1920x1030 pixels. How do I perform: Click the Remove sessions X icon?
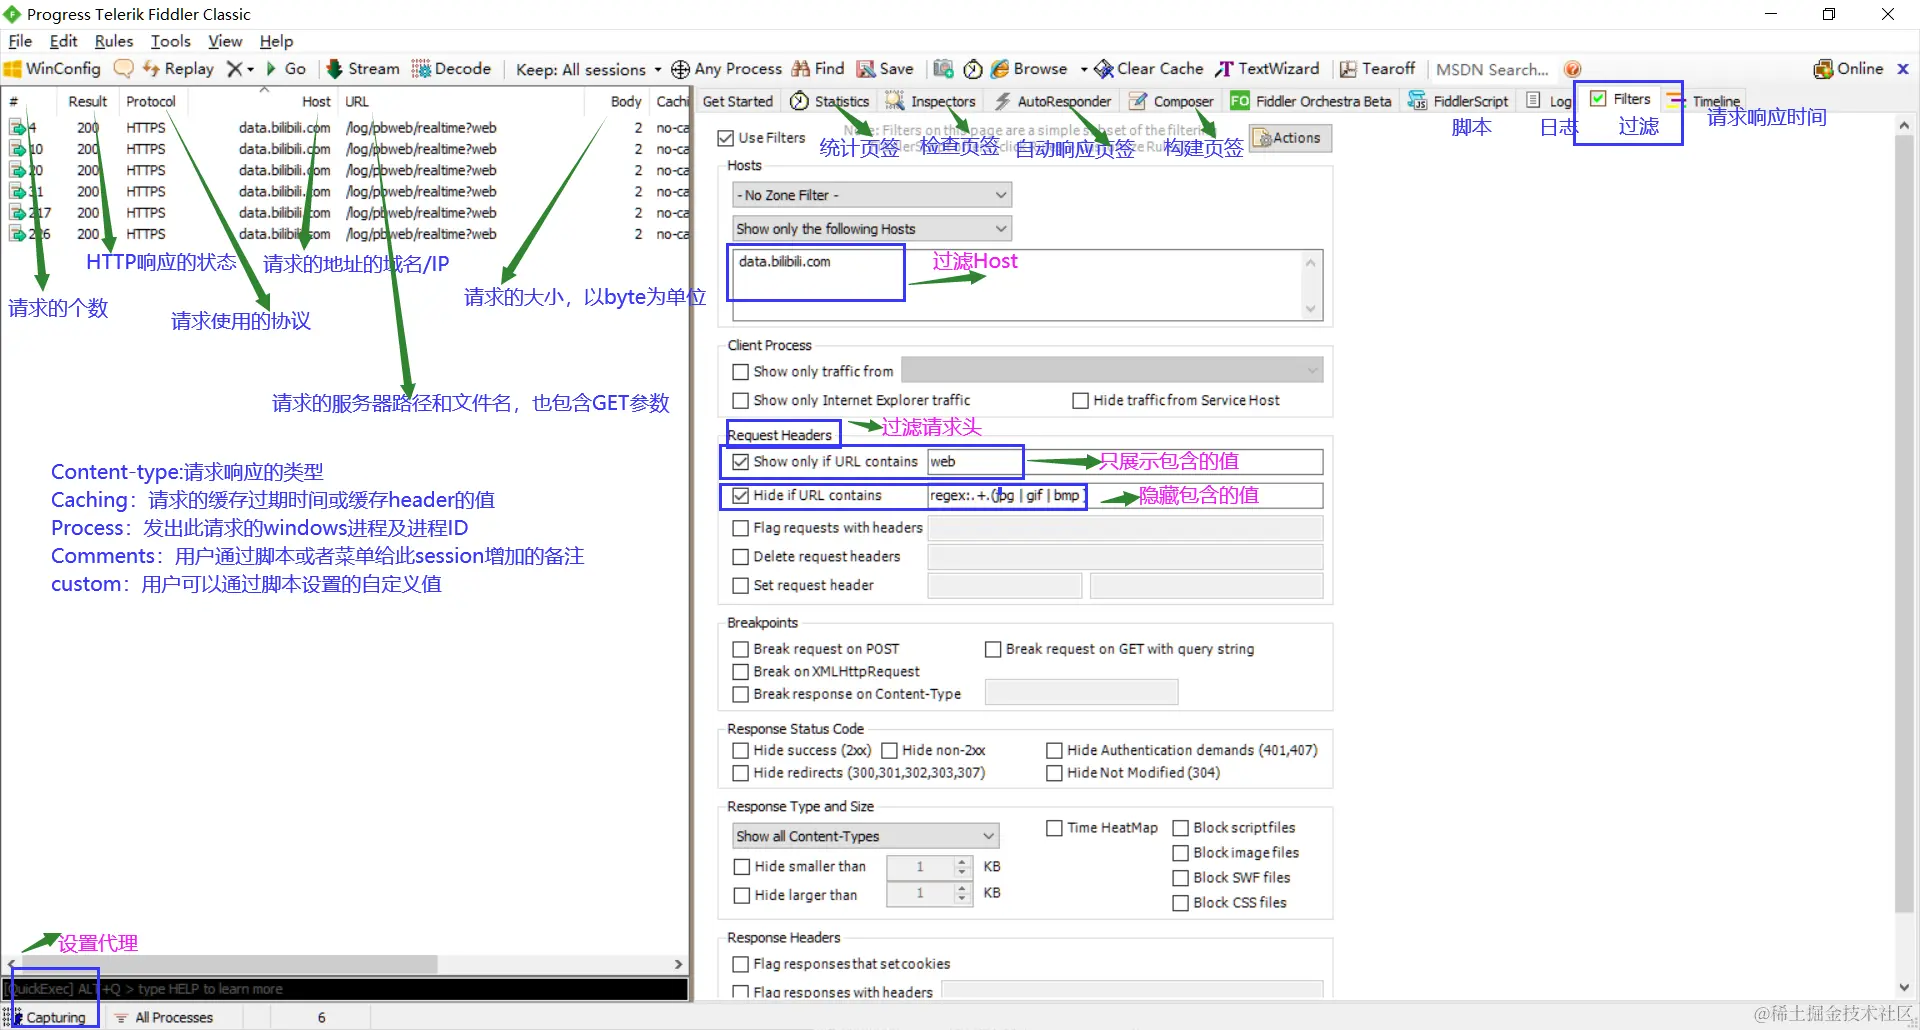click(234, 69)
